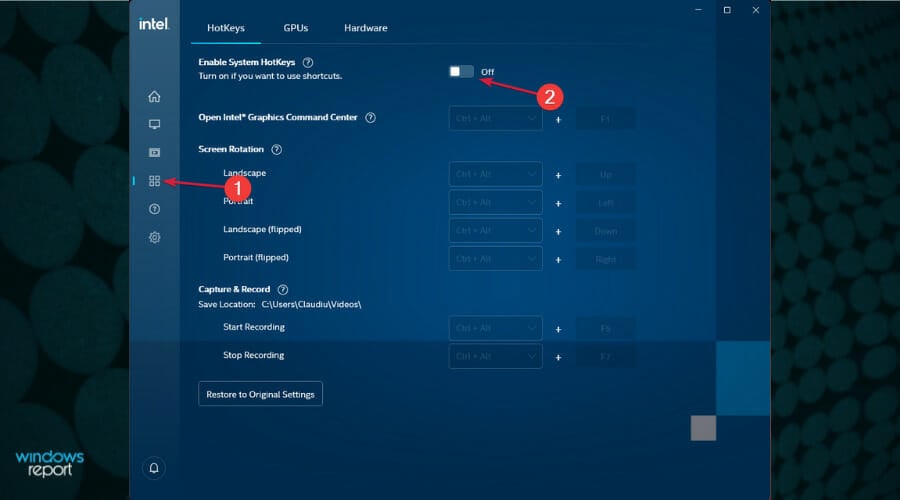Open the Support help sidebar icon
This screenshot has width=900, height=500.
pos(154,209)
